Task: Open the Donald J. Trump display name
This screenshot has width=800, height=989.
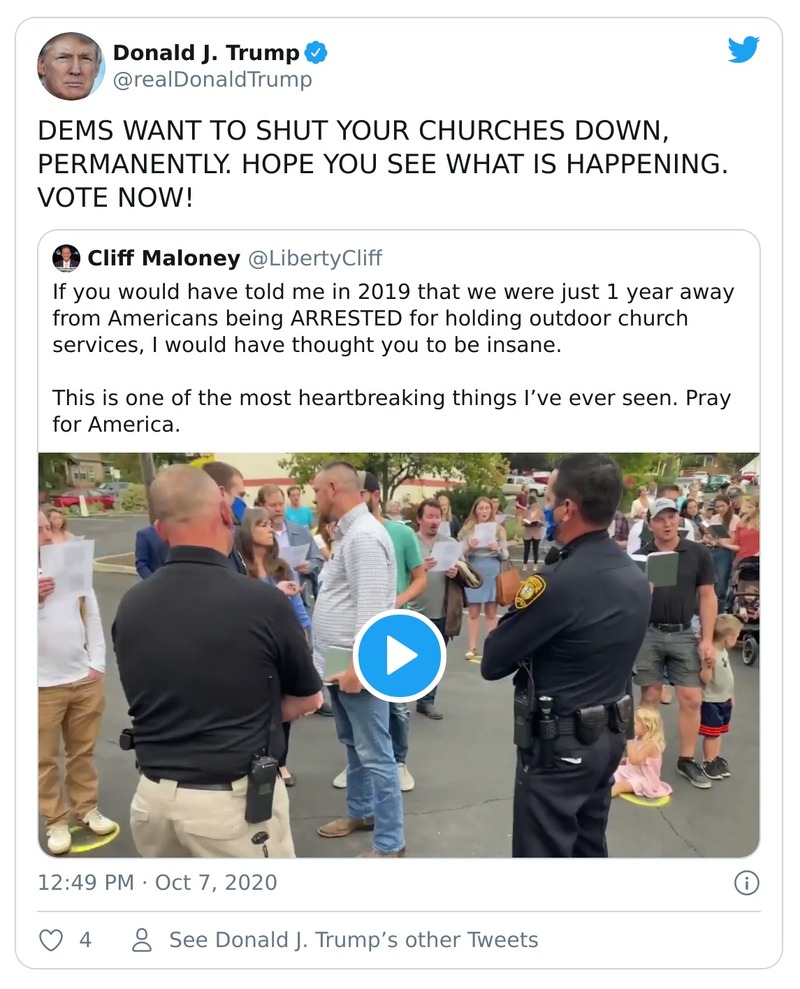Action: click(x=206, y=53)
